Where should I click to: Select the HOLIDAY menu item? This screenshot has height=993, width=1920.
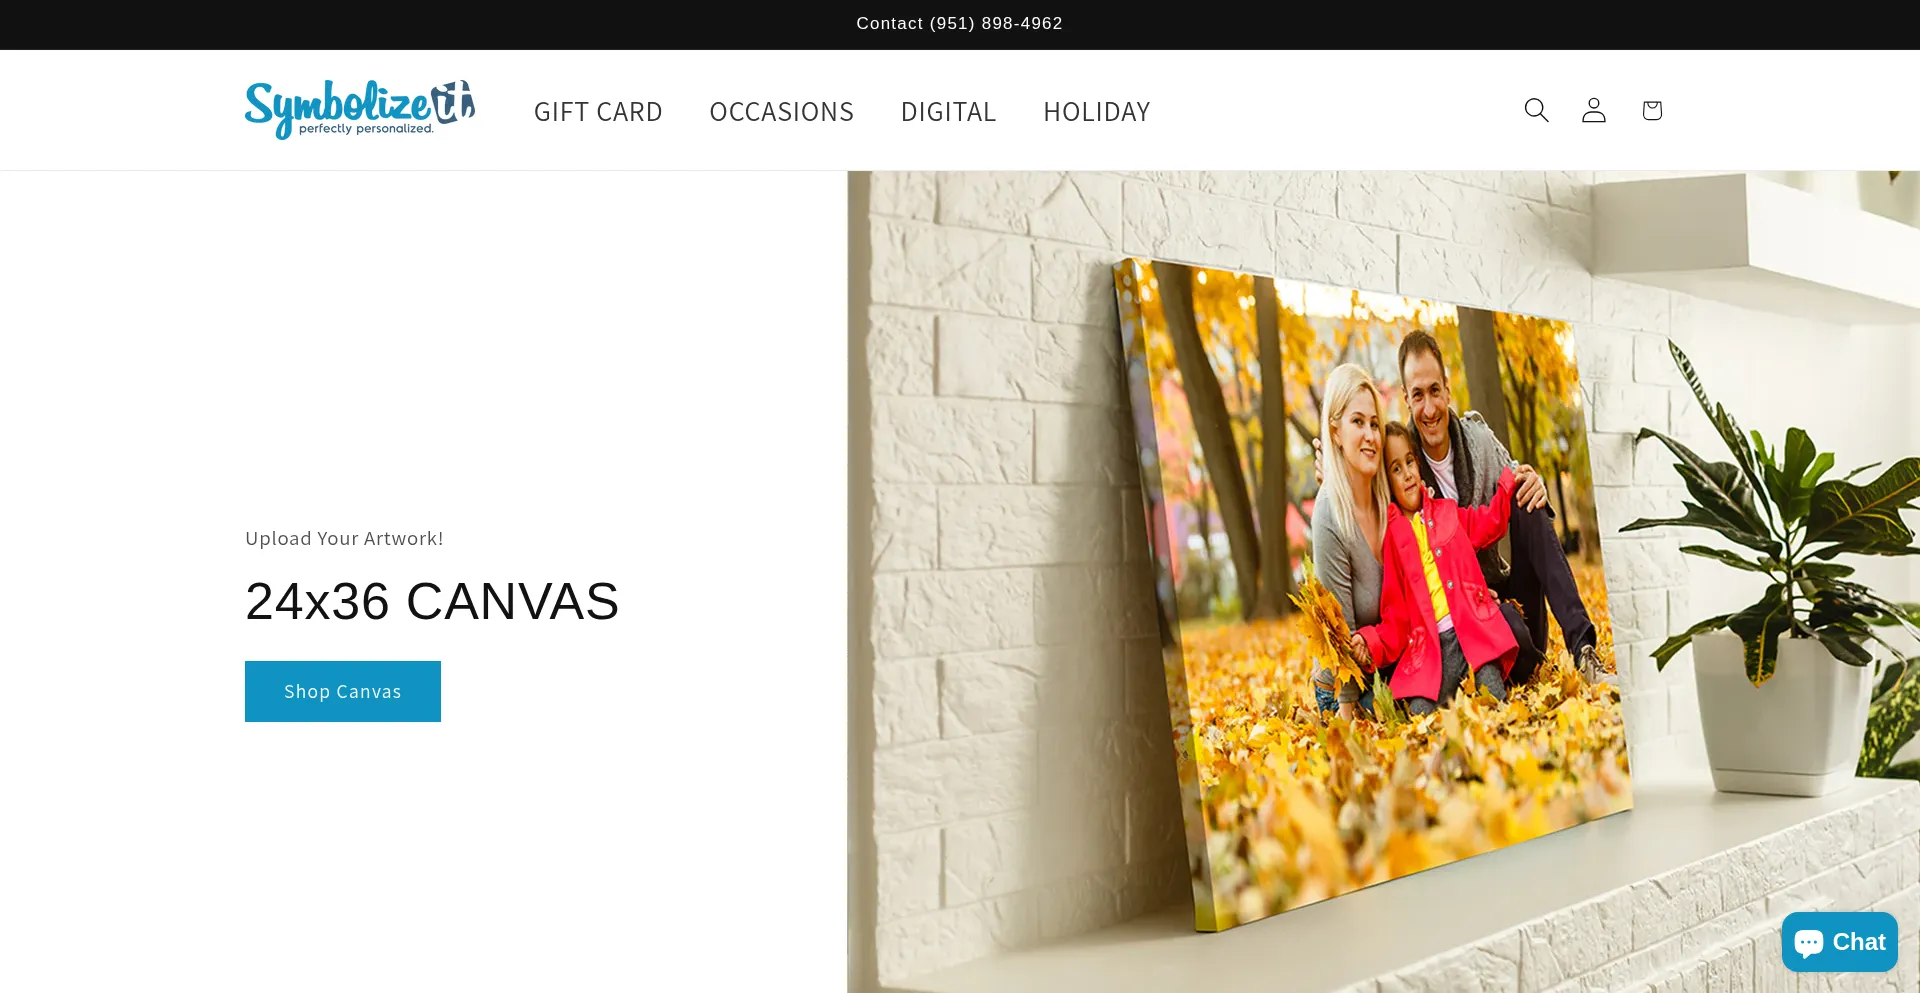coord(1097,112)
